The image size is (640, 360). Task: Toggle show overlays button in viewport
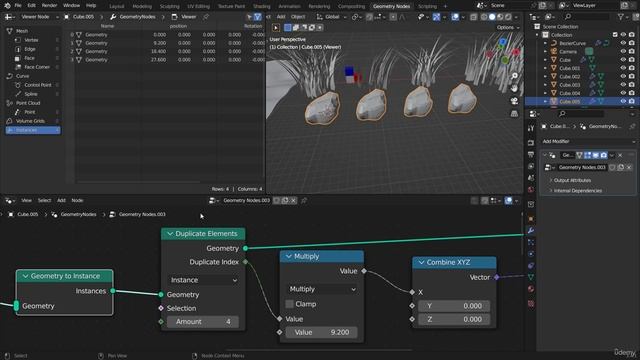tap(455, 17)
